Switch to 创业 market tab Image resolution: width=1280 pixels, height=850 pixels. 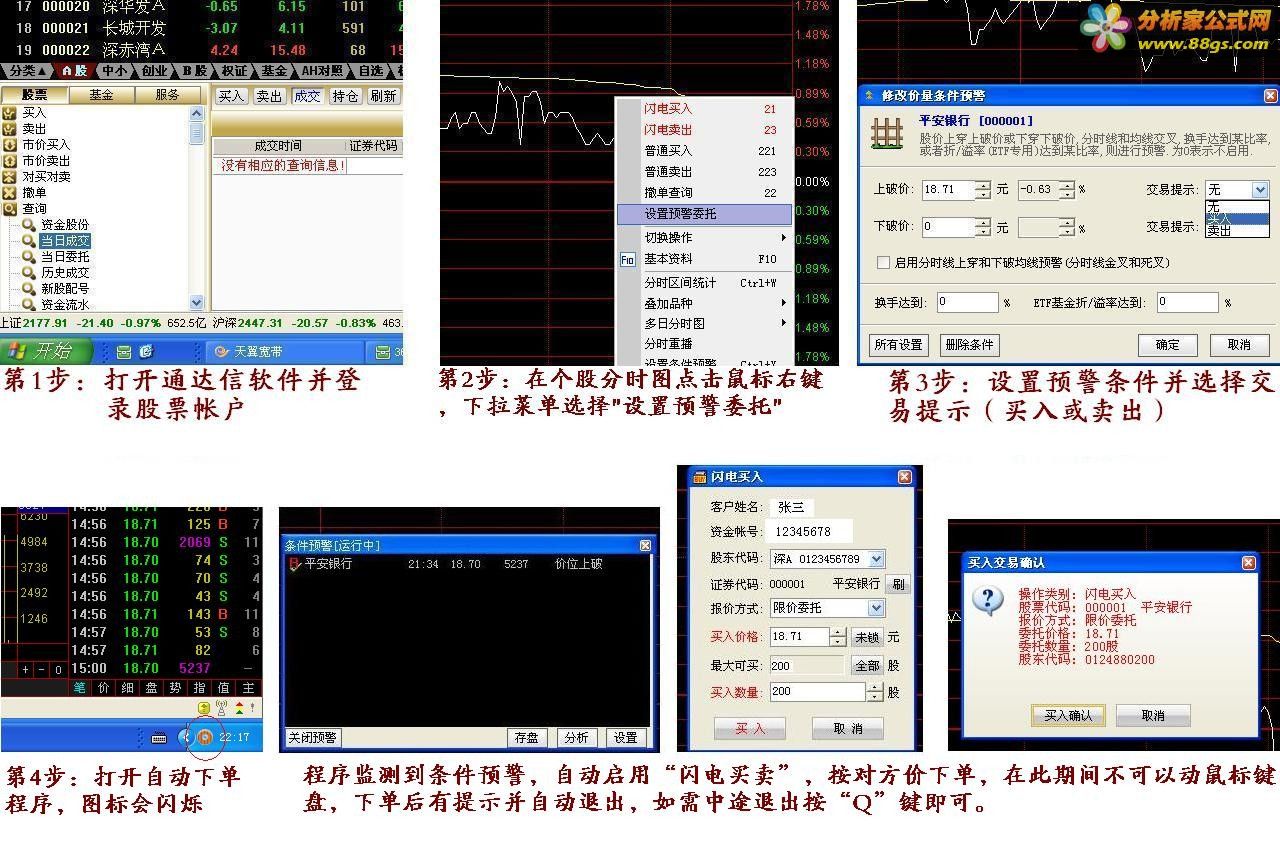coord(155,71)
